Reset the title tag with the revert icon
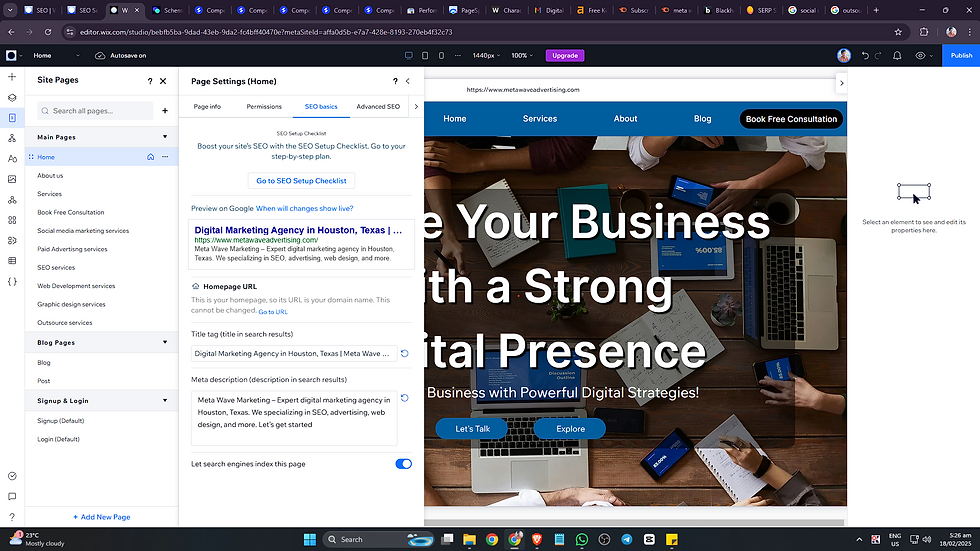This screenshot has height=551, width=980. 404,354
